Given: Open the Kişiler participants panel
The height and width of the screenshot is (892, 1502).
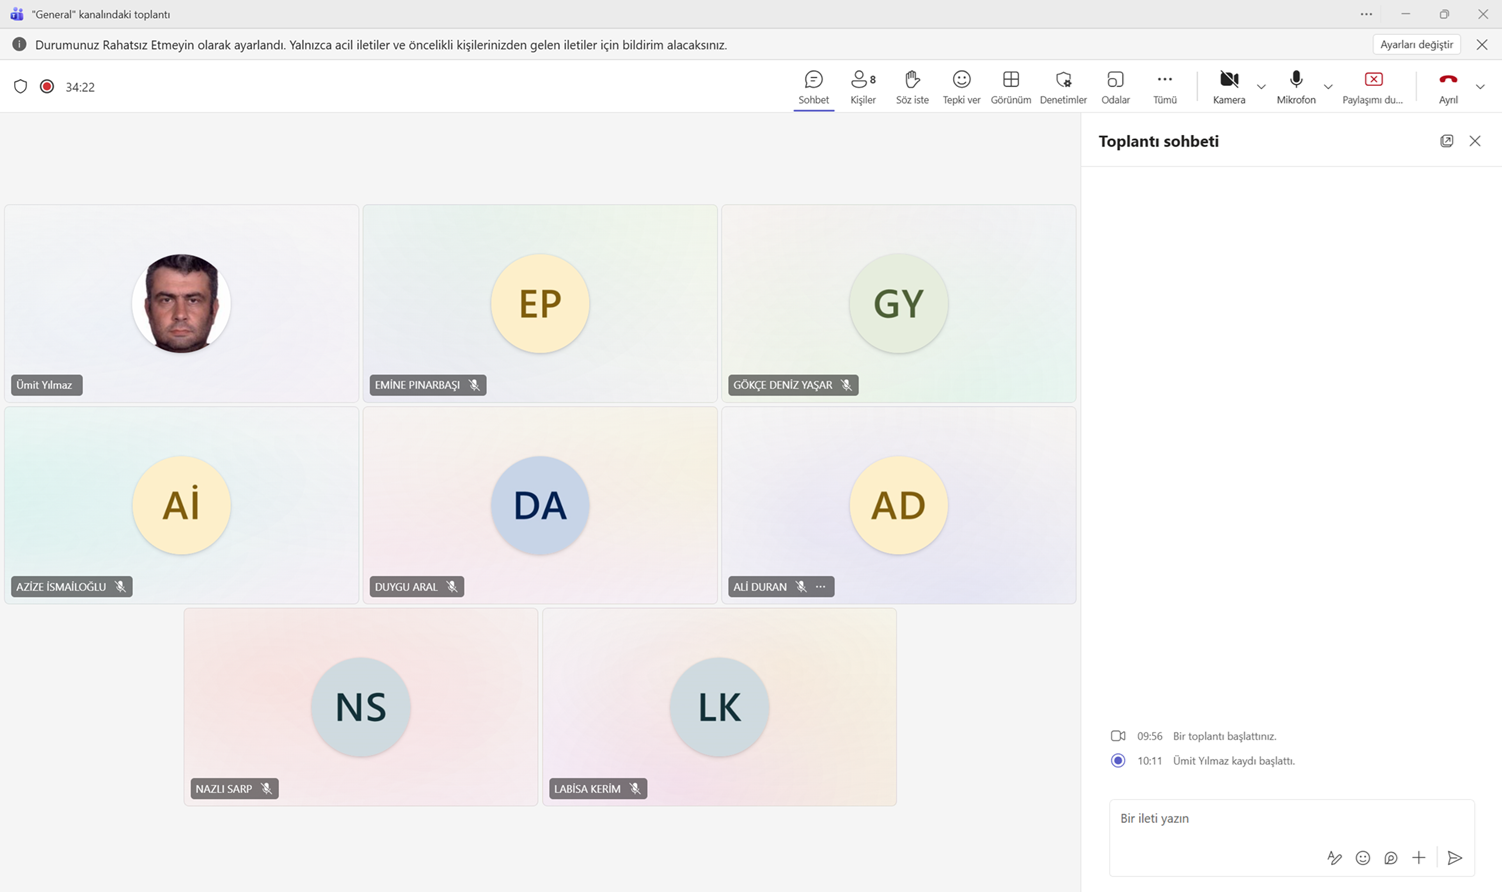Looking at the screenshot, I should pyautogui.click(x=862, y=87).
